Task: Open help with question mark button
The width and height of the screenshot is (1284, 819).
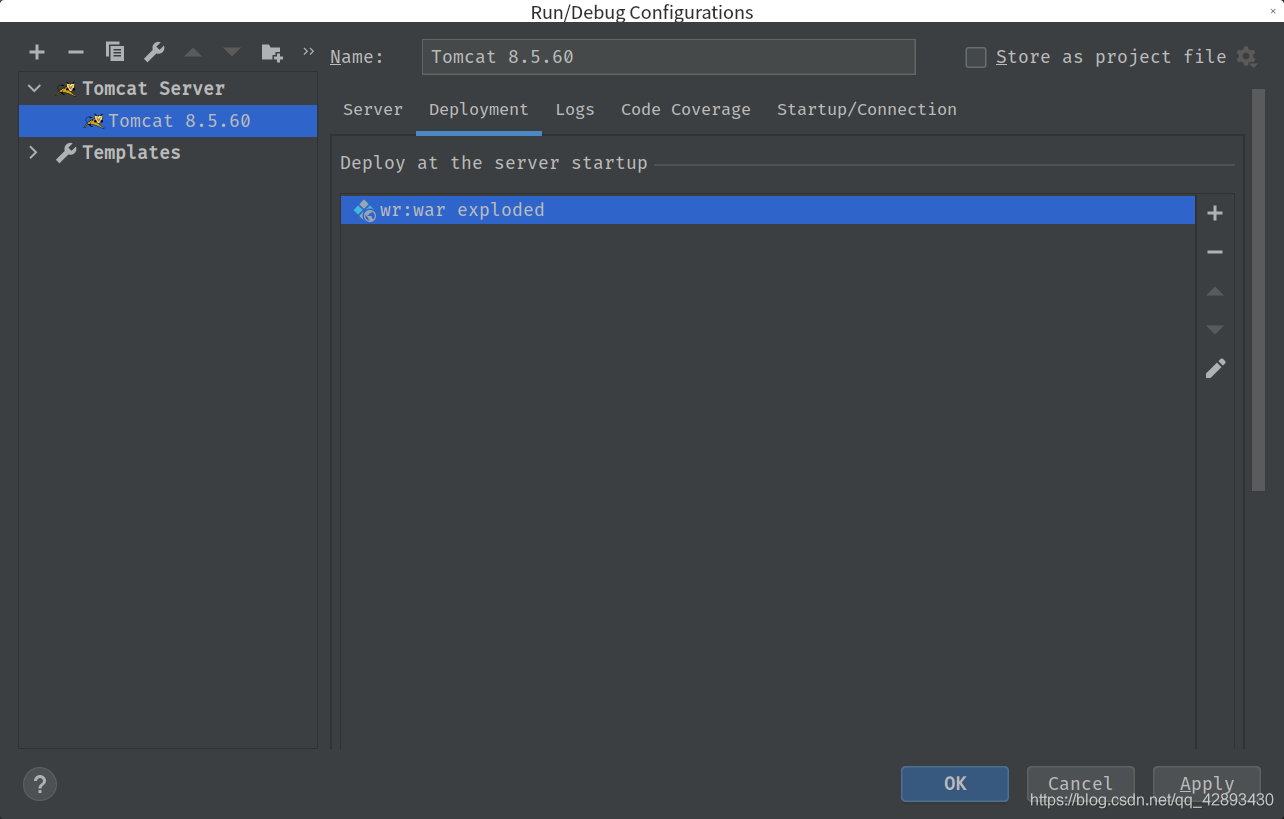Action: coord(40,784)
